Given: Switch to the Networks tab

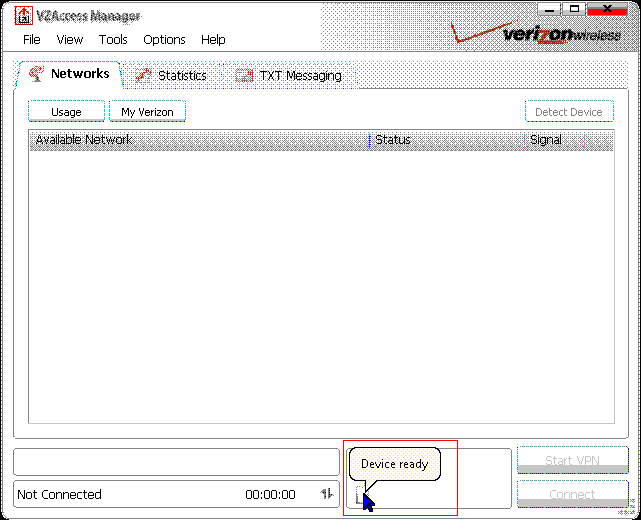Looking at the screenshot, I should coord(69,74).
